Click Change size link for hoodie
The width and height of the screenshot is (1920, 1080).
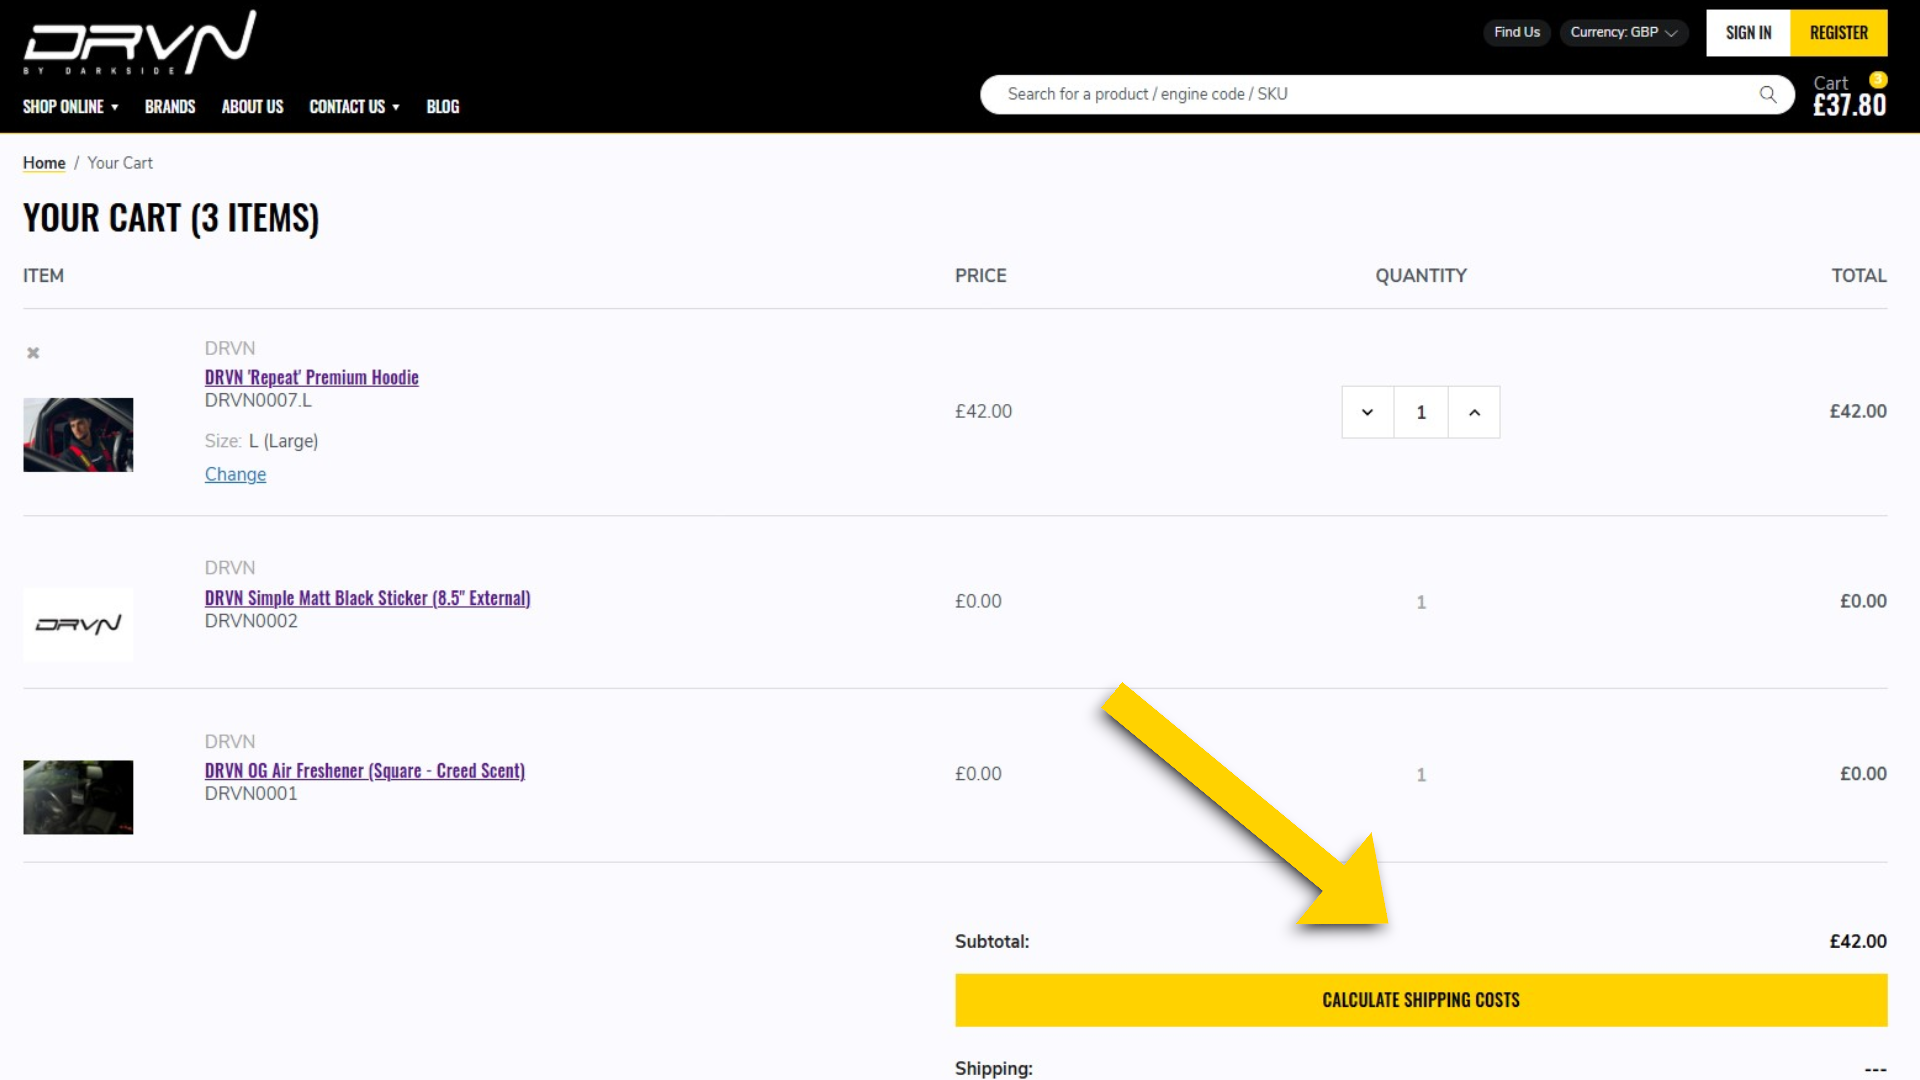(235, 474)
